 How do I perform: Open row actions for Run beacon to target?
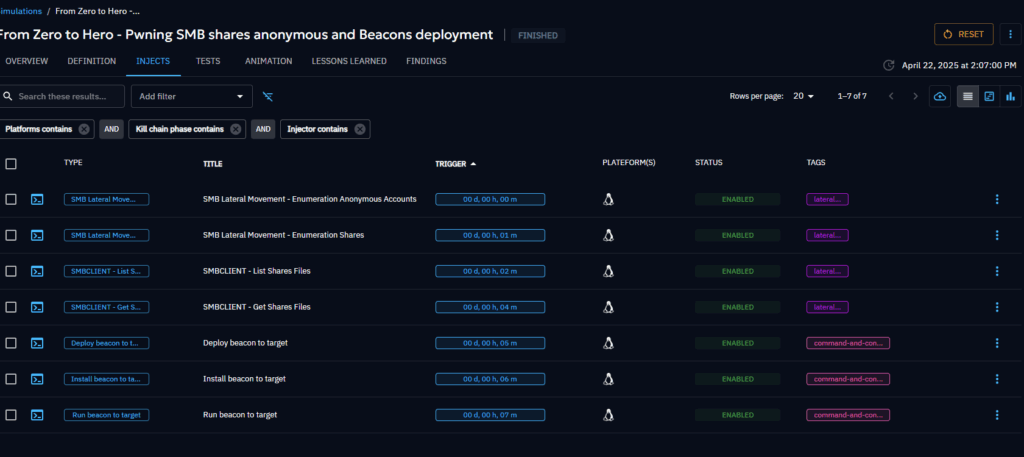click(x=996, y=415)
